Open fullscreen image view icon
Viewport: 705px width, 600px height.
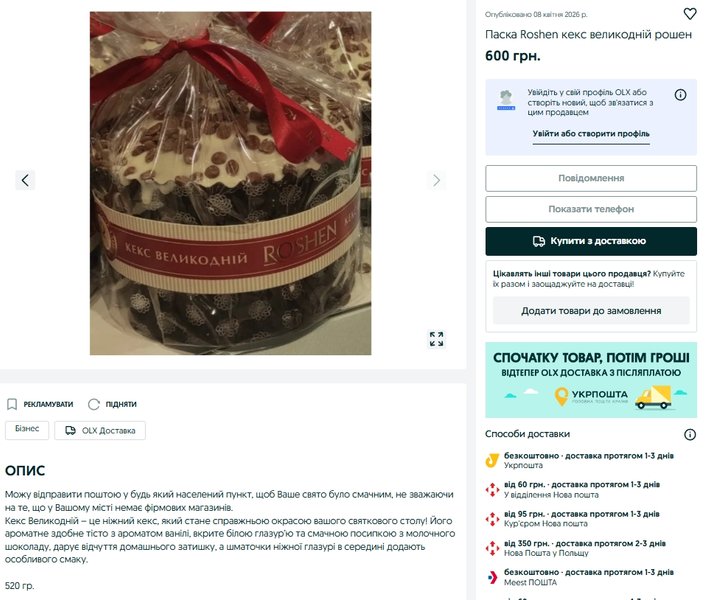coord(436,339)
